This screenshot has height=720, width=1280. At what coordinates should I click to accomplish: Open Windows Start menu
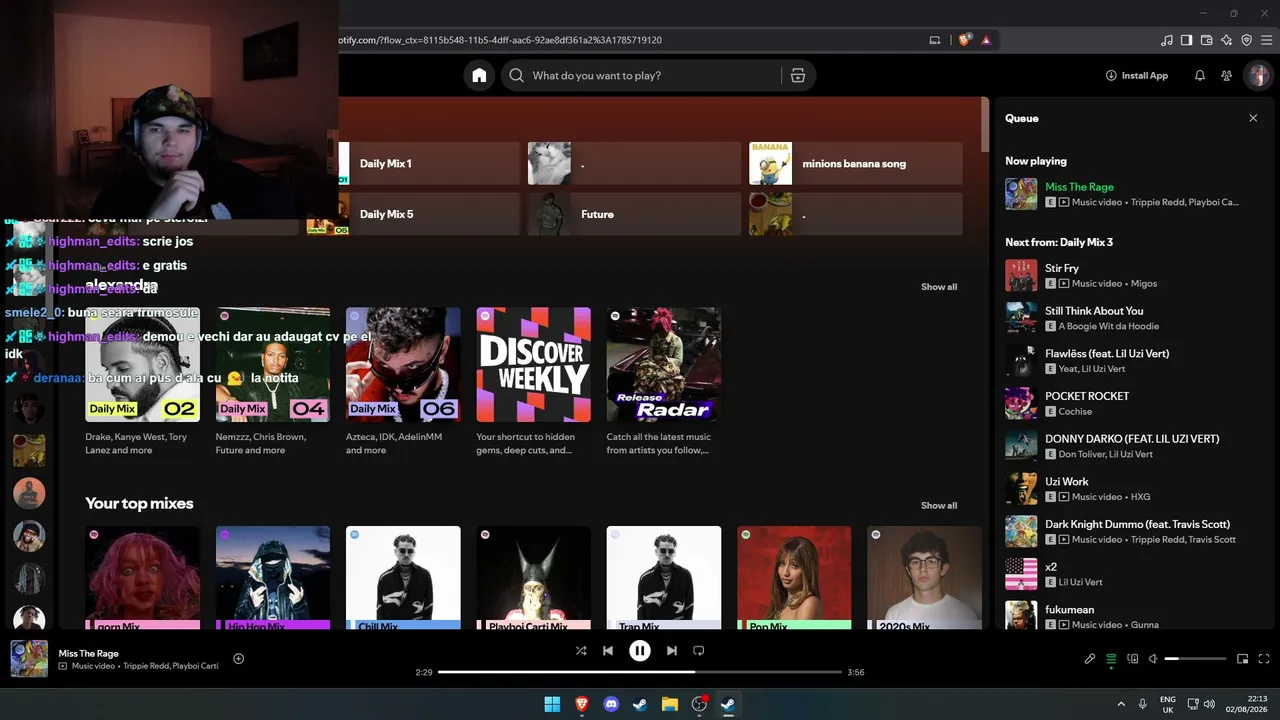pos(552,704)
